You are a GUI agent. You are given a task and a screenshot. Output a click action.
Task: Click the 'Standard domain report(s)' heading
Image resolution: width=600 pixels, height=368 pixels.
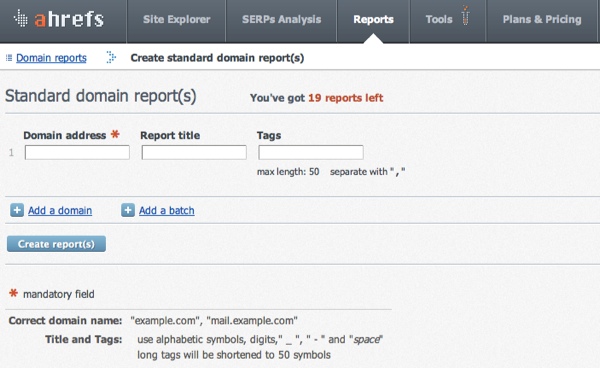(101, 96)
